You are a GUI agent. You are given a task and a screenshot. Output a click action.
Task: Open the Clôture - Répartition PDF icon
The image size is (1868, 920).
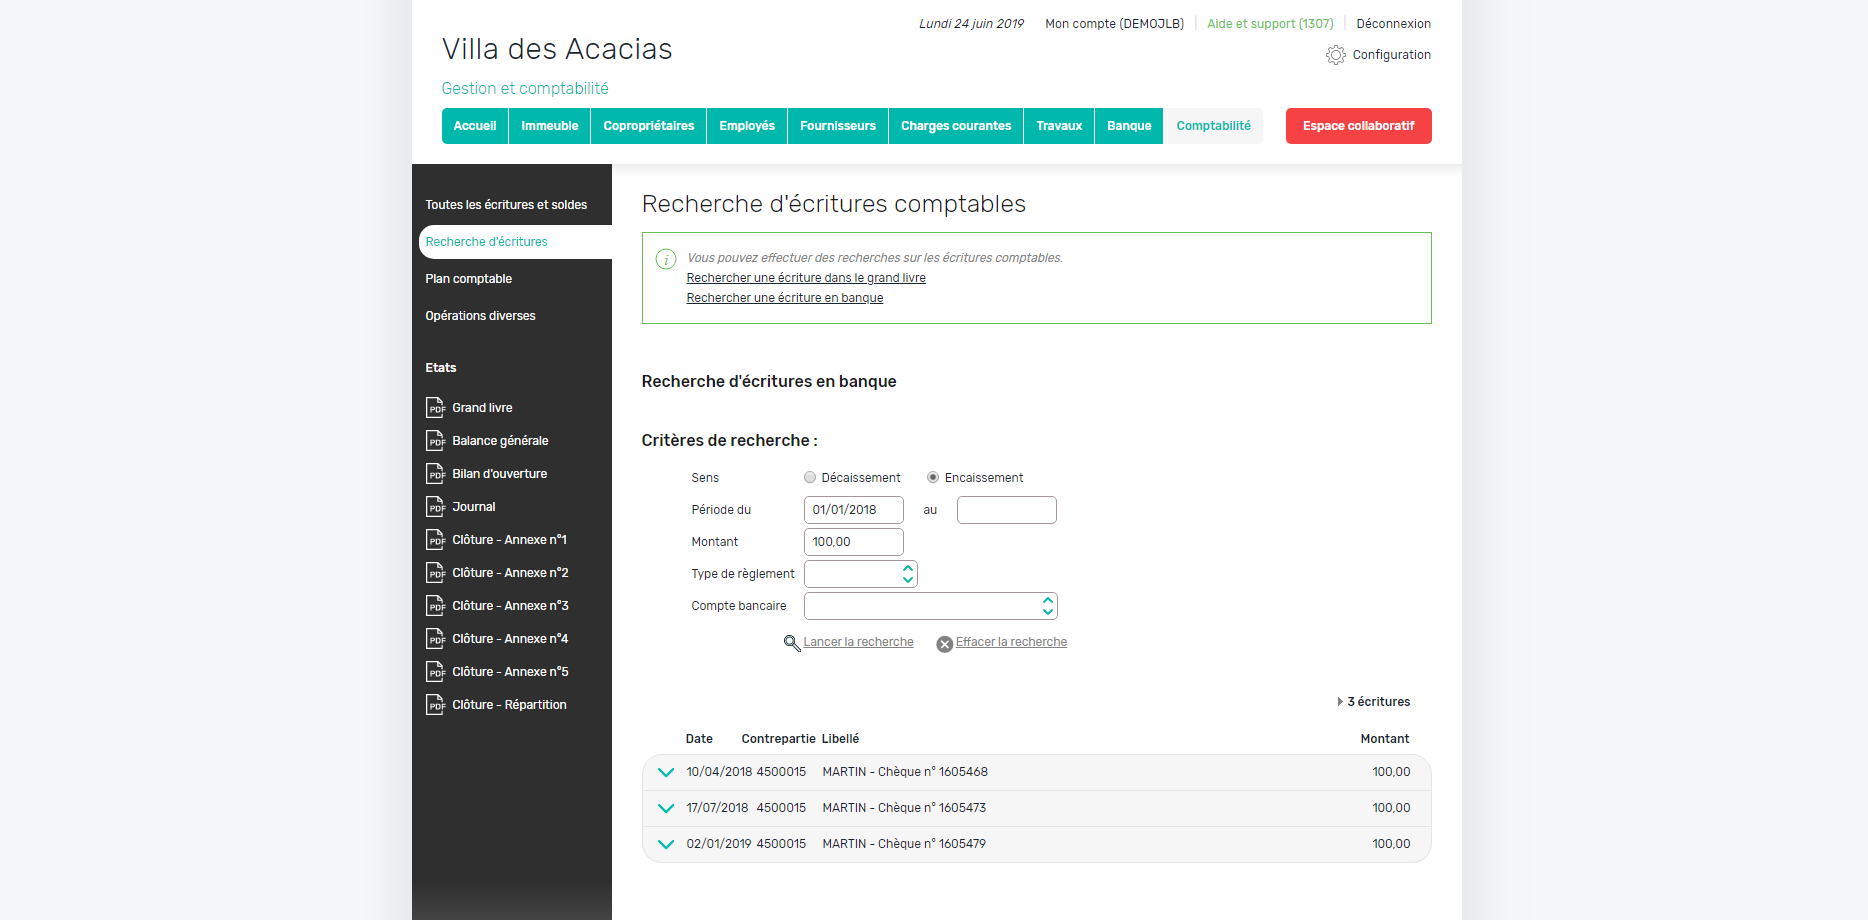pyautogui.click(x=435, y=705)
